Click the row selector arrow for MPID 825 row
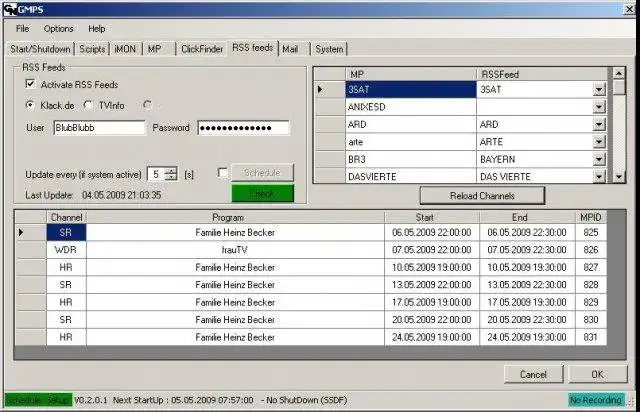Image resolution: width=640 pixels, height=412 pixels. (31, 232)
